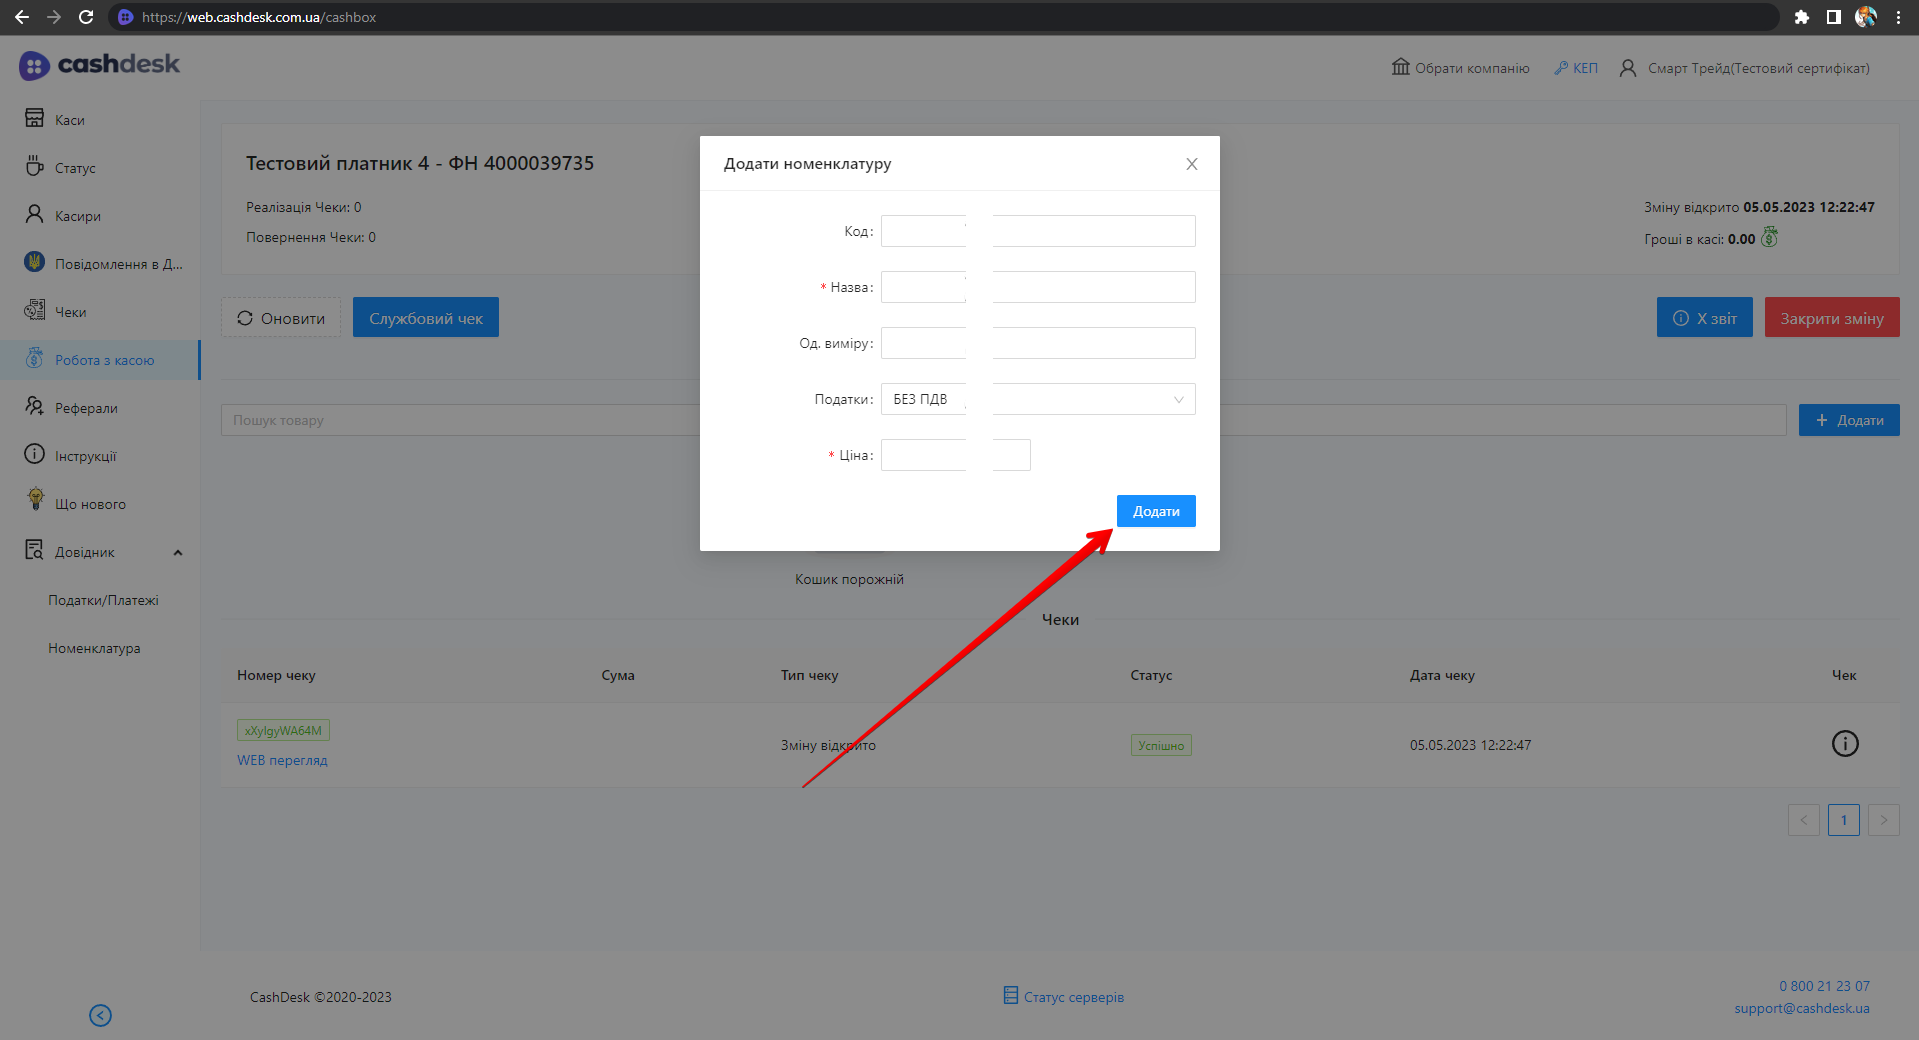
Task: Click the money bag icon next to cash amount
Action: (x=1769, y=238)
